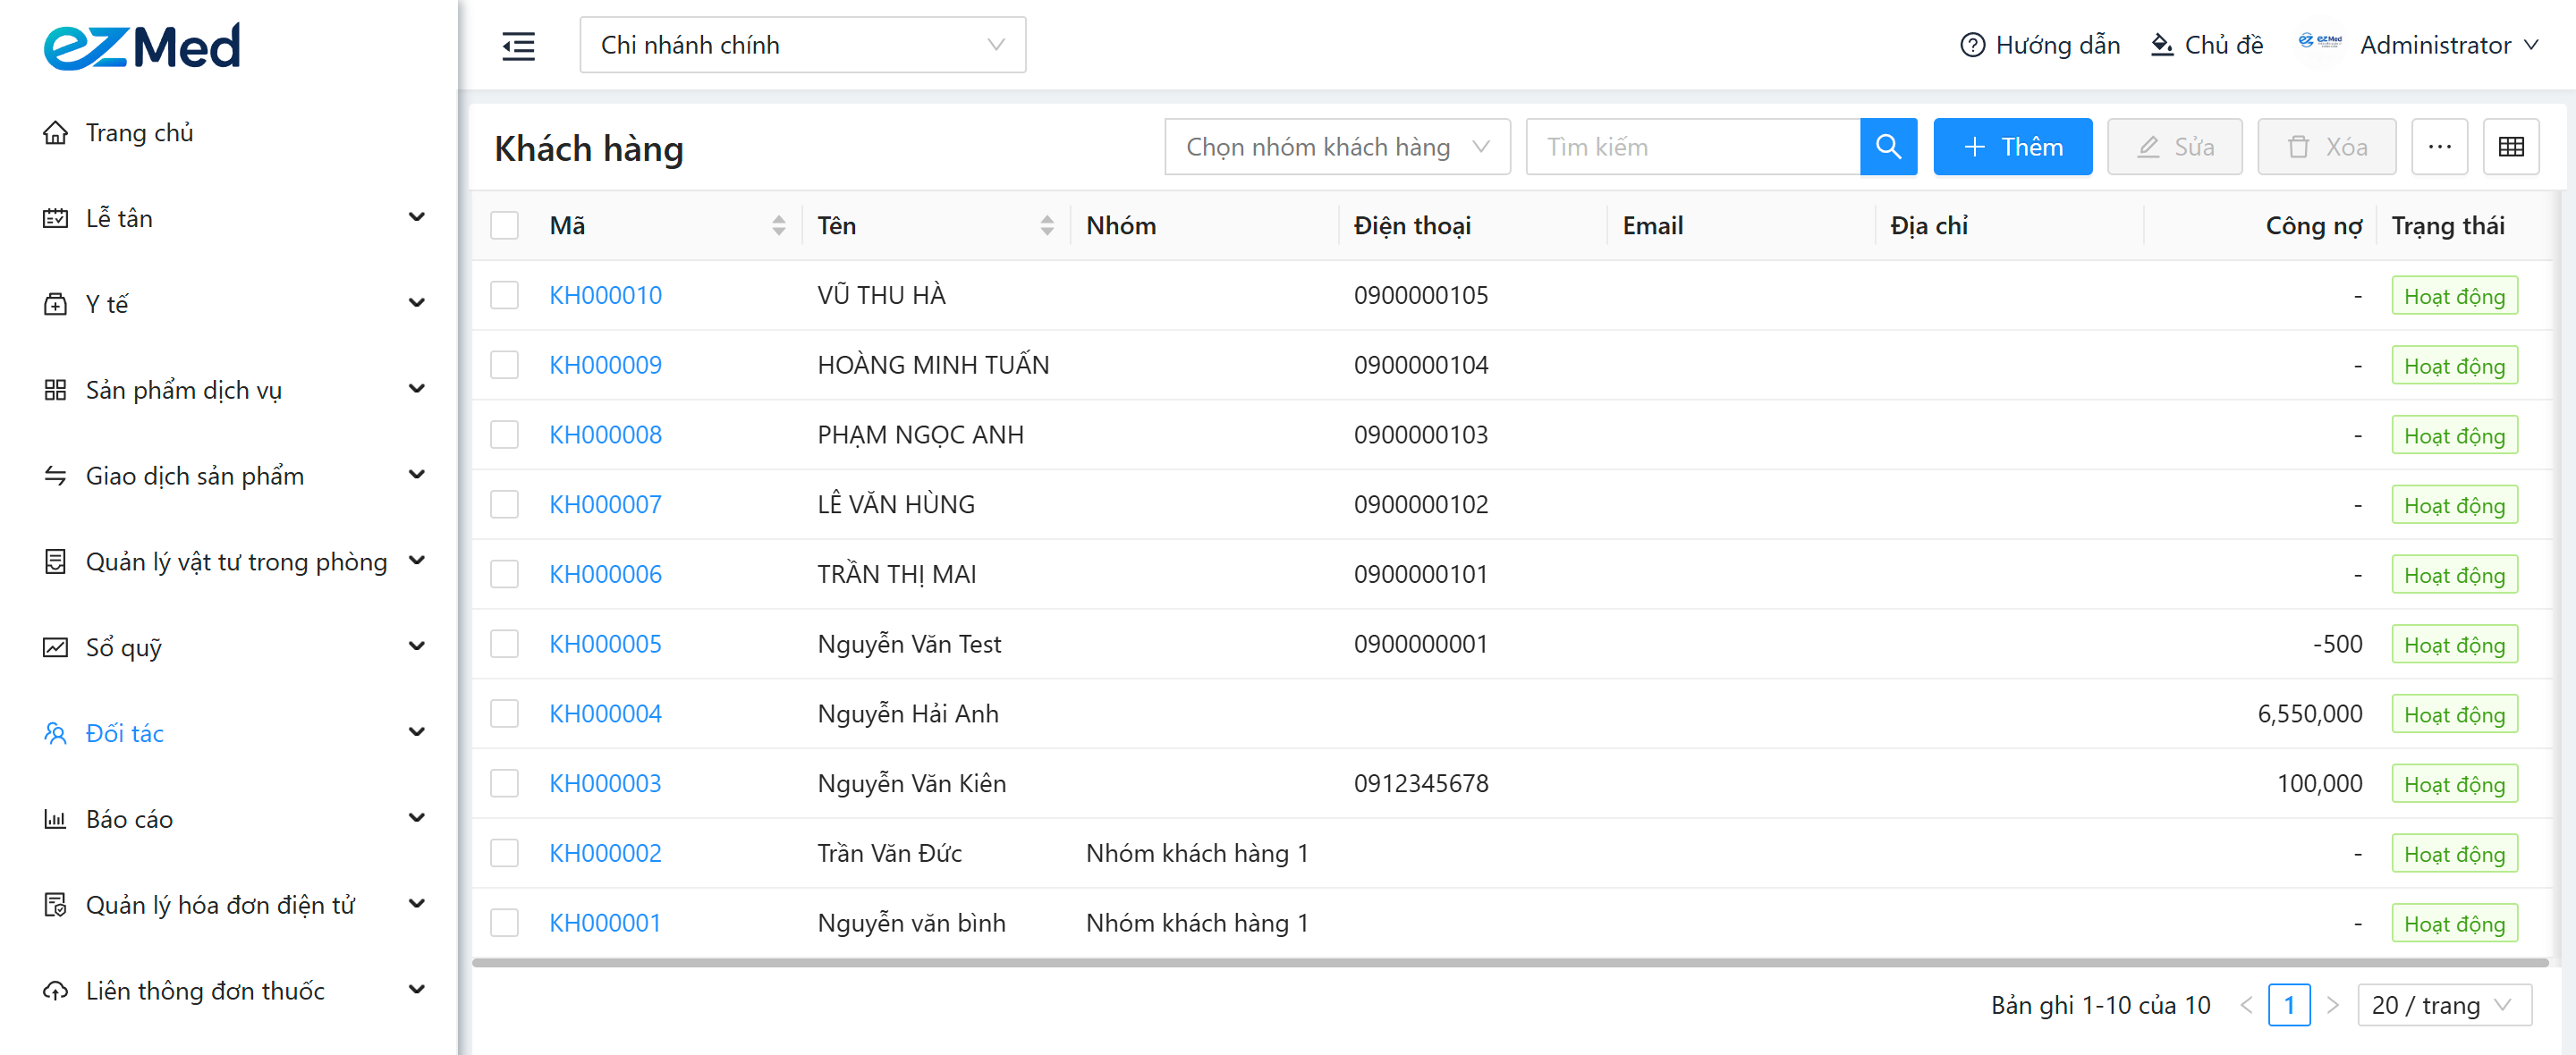Focus the Tìm kiếm search field
The width and height of the screenshot is (2576, 1055).
tap(1693, 147)
